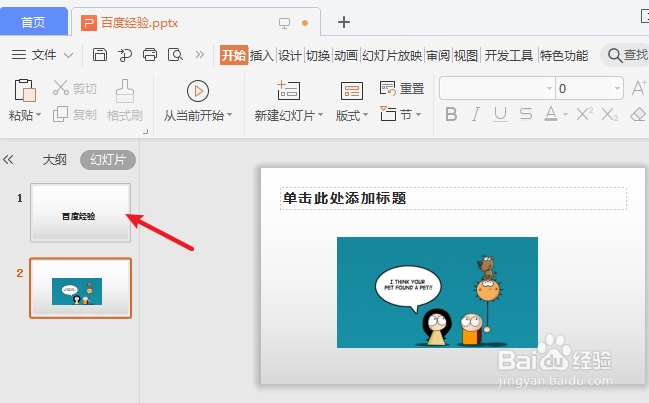Click the Cut (剪切) scissors button

[x=75, y=88]
